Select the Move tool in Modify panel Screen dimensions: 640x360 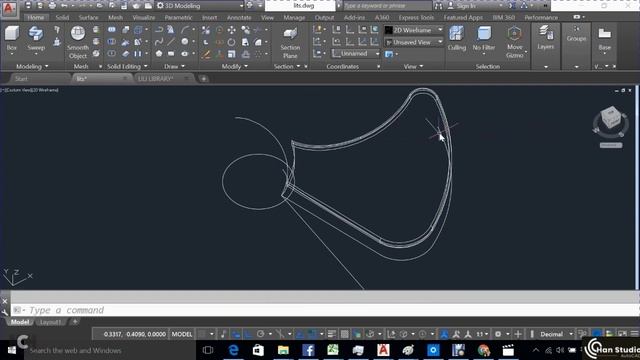(231, 30)
